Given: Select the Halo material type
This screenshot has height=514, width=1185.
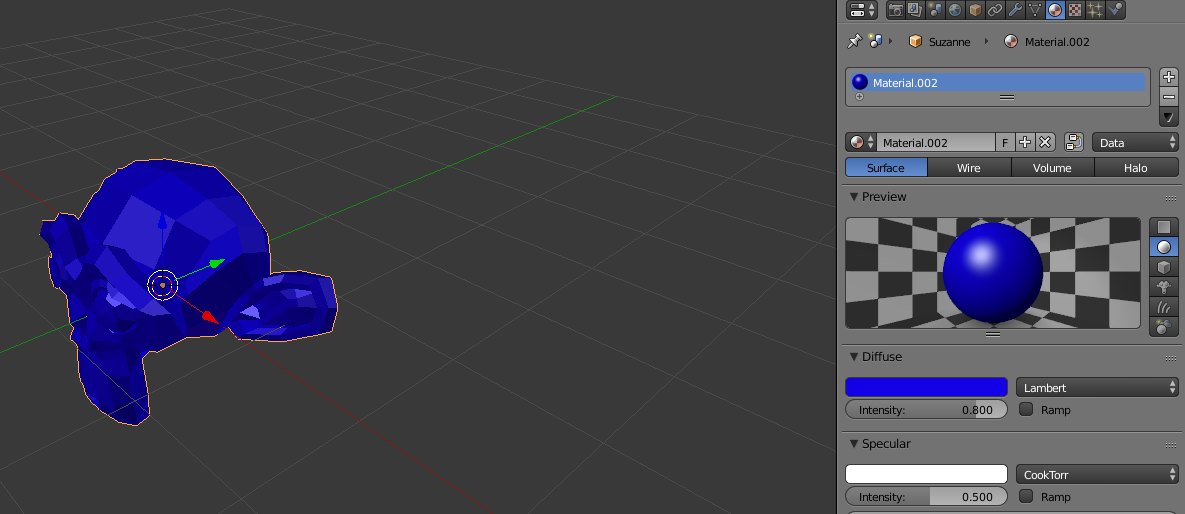Looking at the screenshot, I should [x=1137, y=168].
